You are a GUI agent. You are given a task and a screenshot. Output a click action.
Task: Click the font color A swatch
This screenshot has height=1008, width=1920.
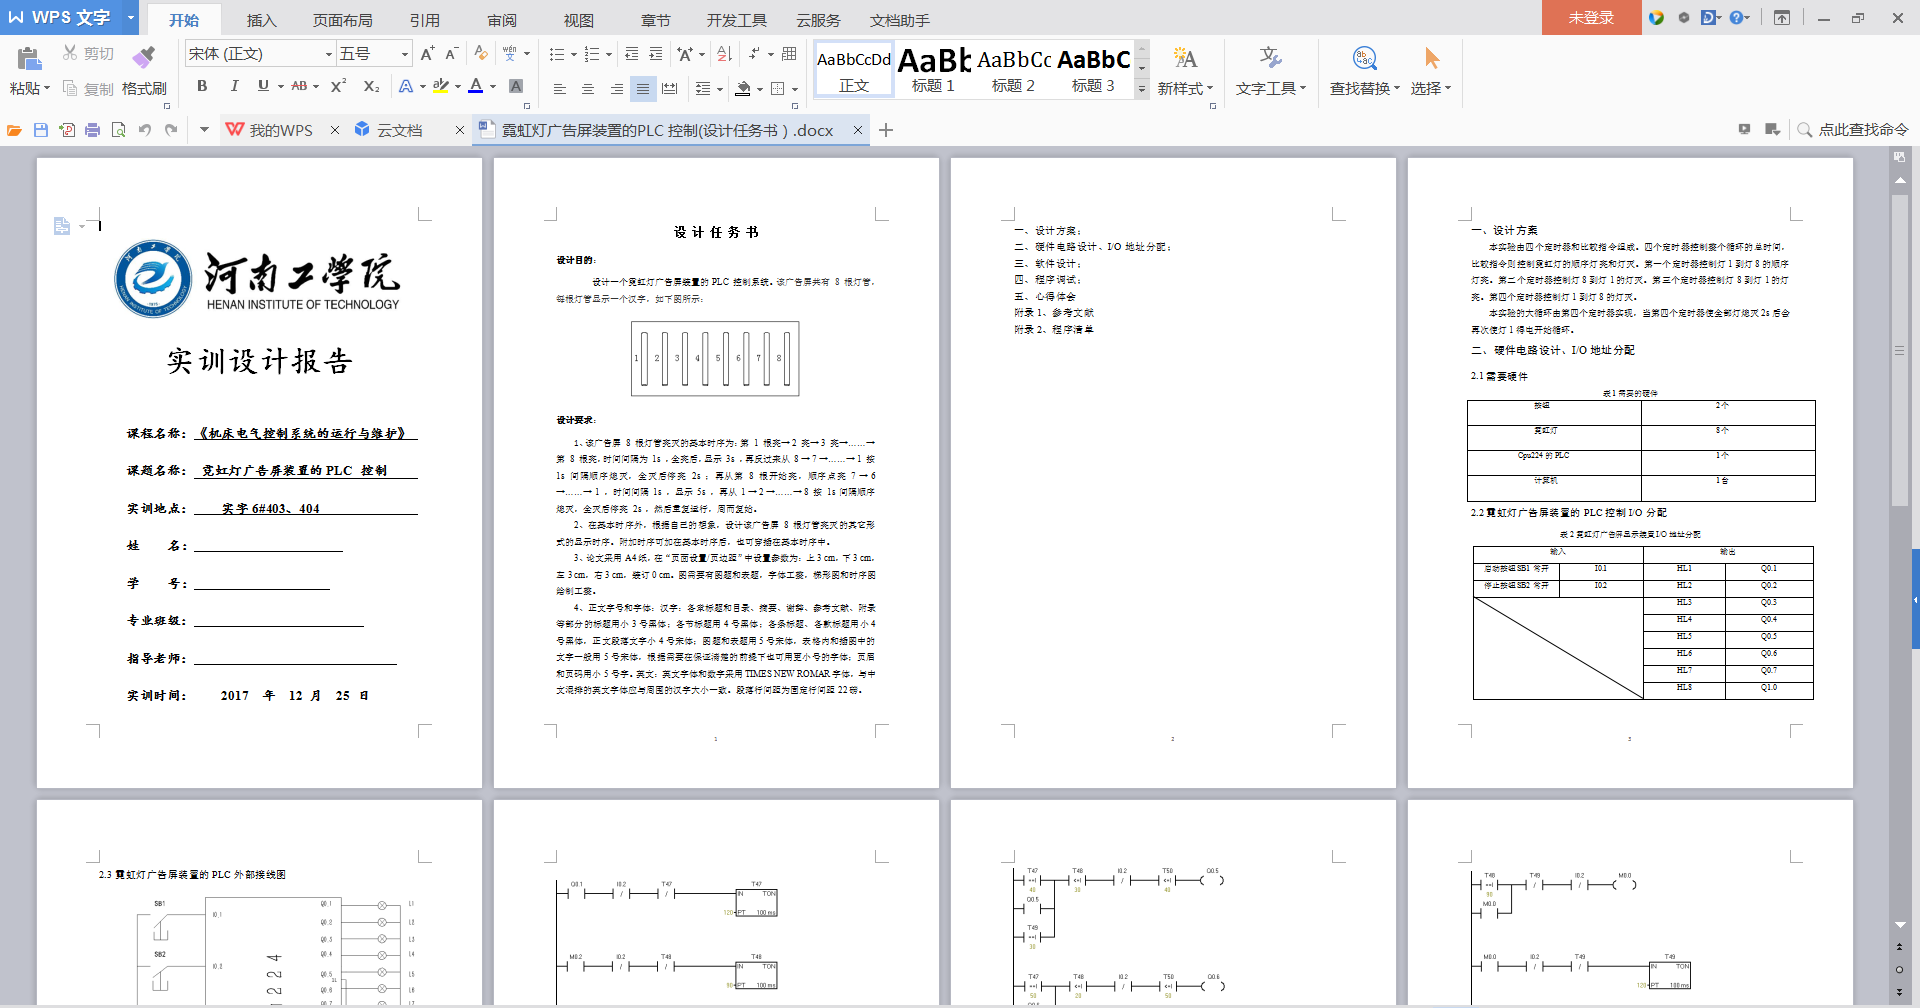pyautogui.click(x=476, y=87)
